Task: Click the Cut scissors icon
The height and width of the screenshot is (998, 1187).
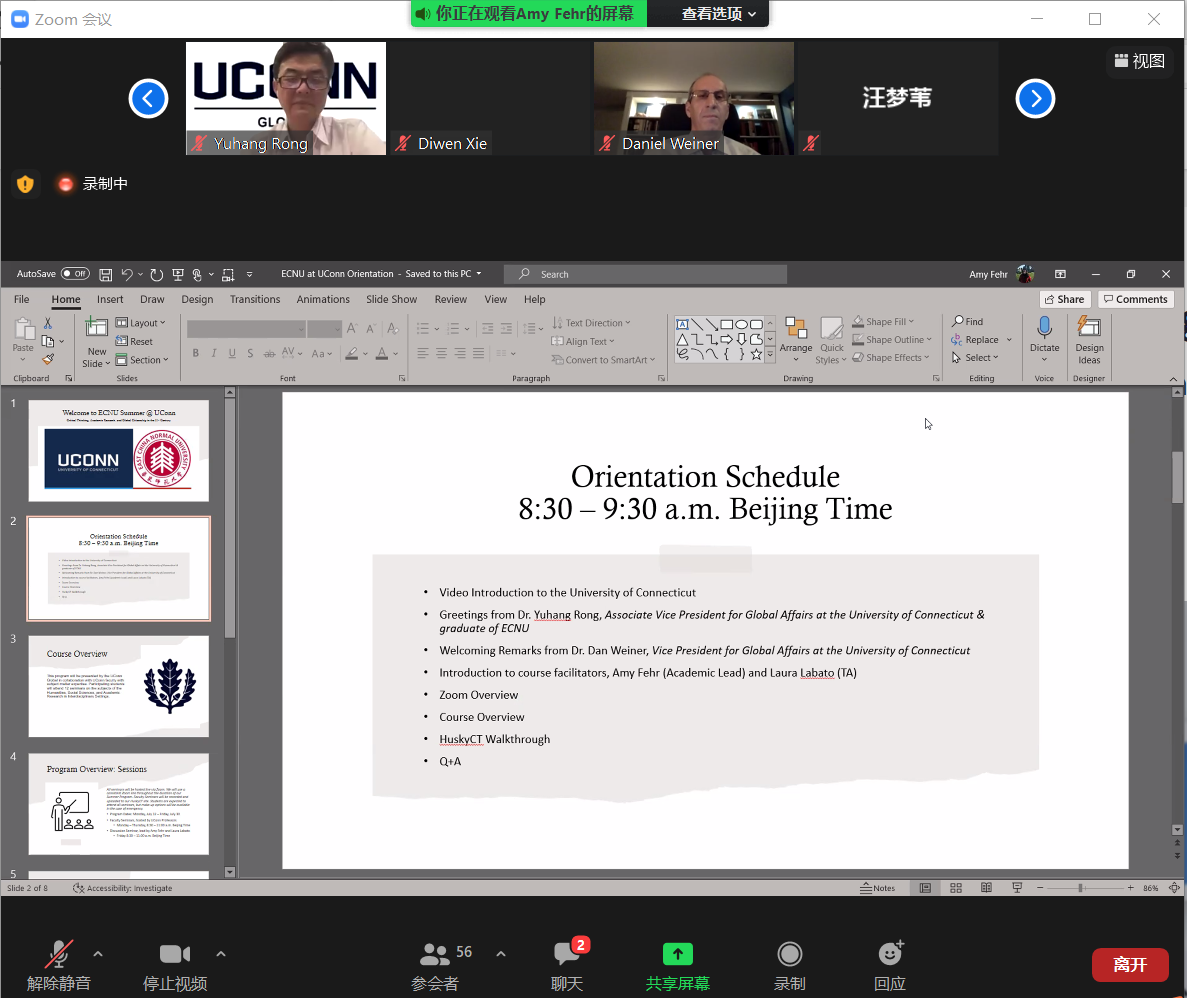Action: [x=48, y=323]
